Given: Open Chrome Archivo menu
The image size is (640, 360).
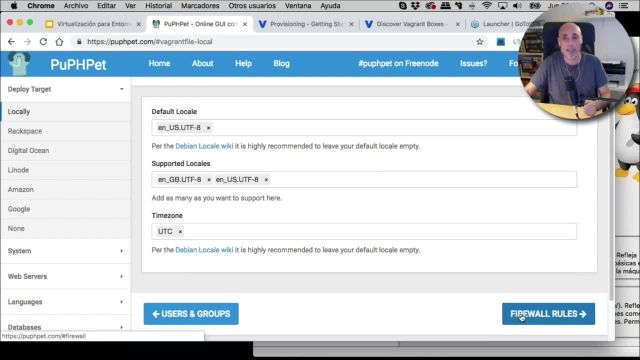Looking at the screenshot, I should (x=76, y=6).
